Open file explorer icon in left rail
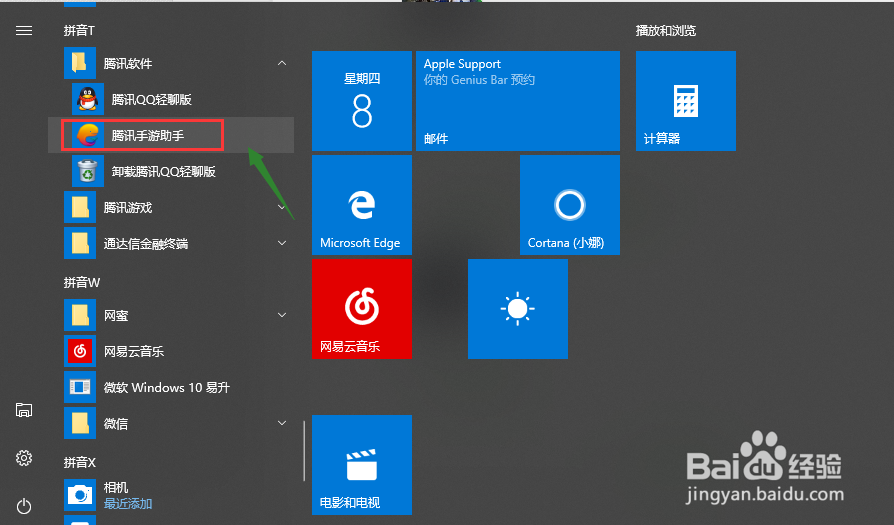The image size is (894, 525). coord(24,410)
